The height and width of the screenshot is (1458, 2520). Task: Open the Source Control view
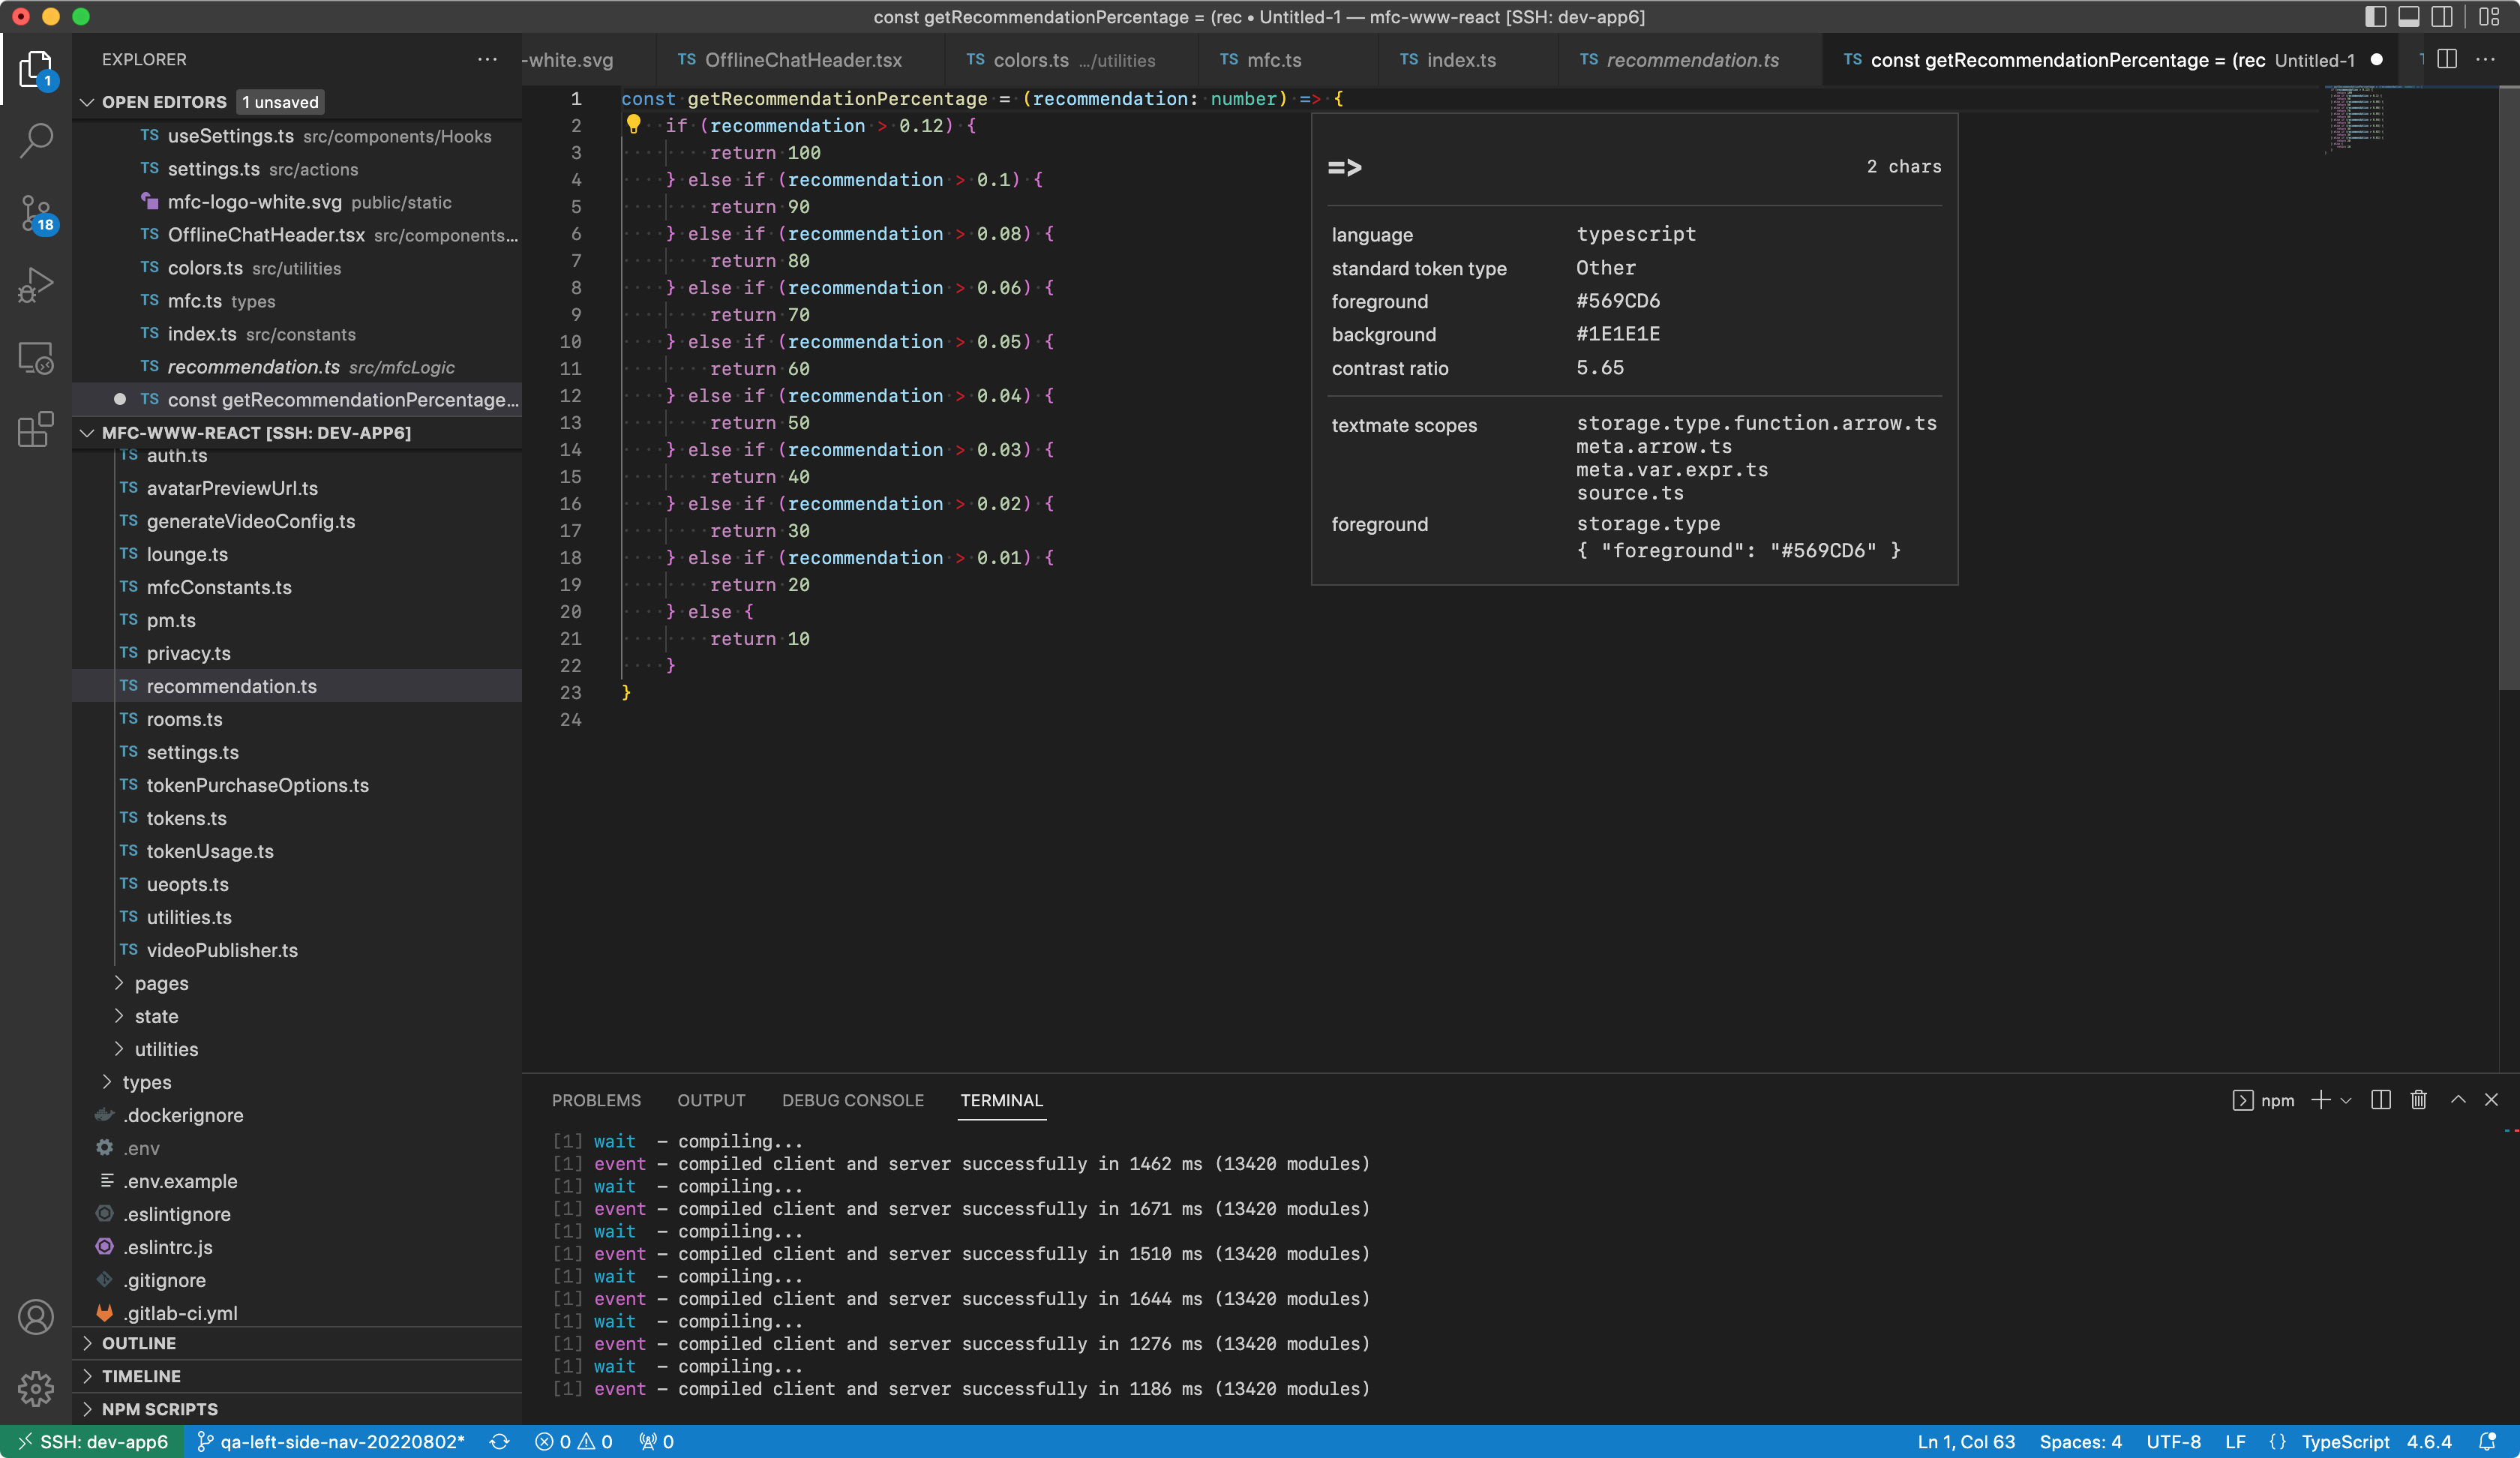coord(36,214)
